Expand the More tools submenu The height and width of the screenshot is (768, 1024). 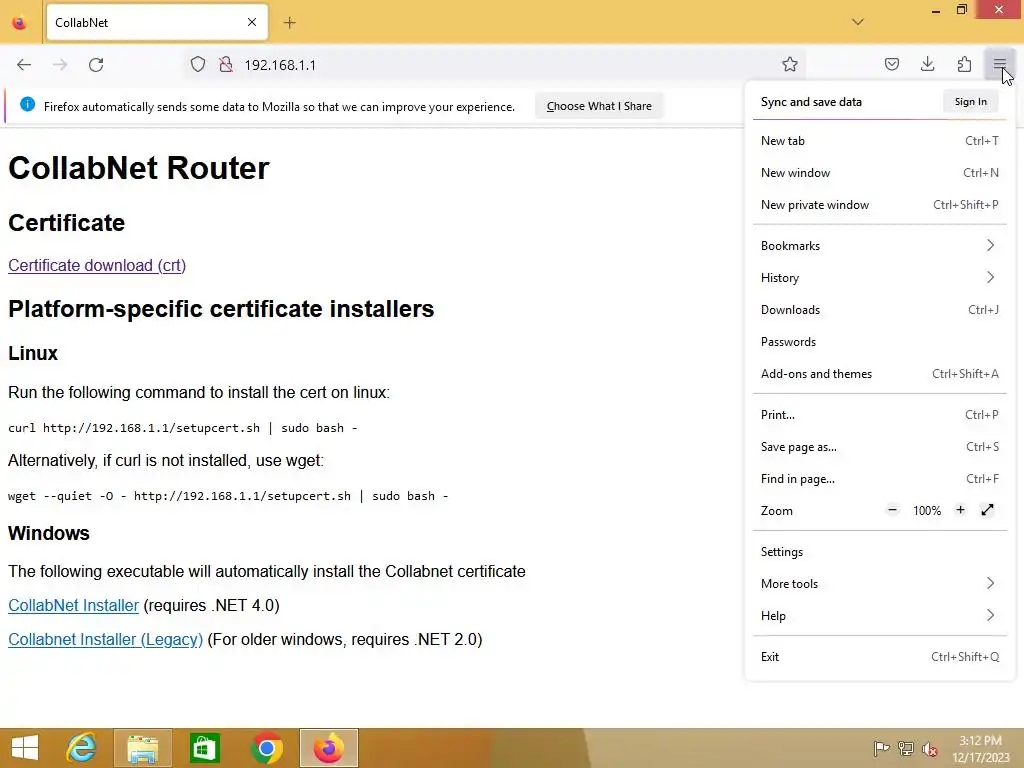[880, 584]
